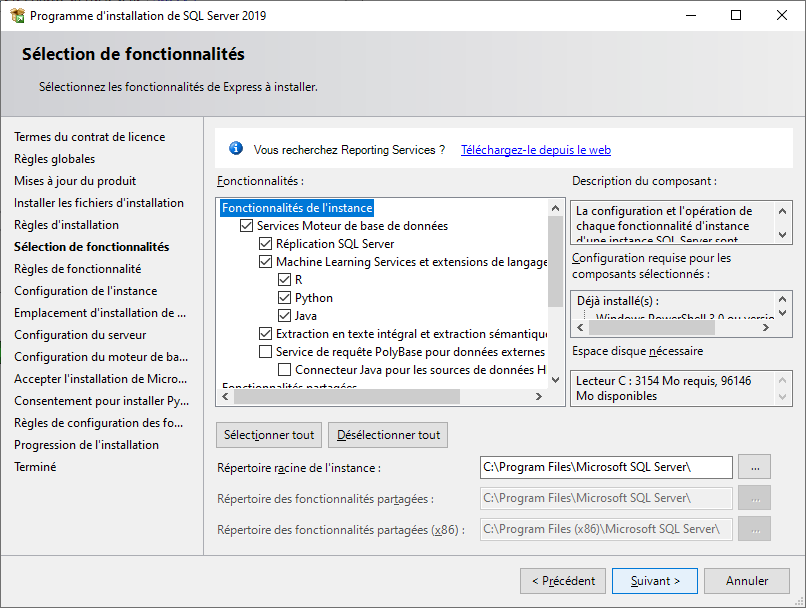Click the features list vertical scrollbar thumb

pyautogui.click(x=555, y=262)
